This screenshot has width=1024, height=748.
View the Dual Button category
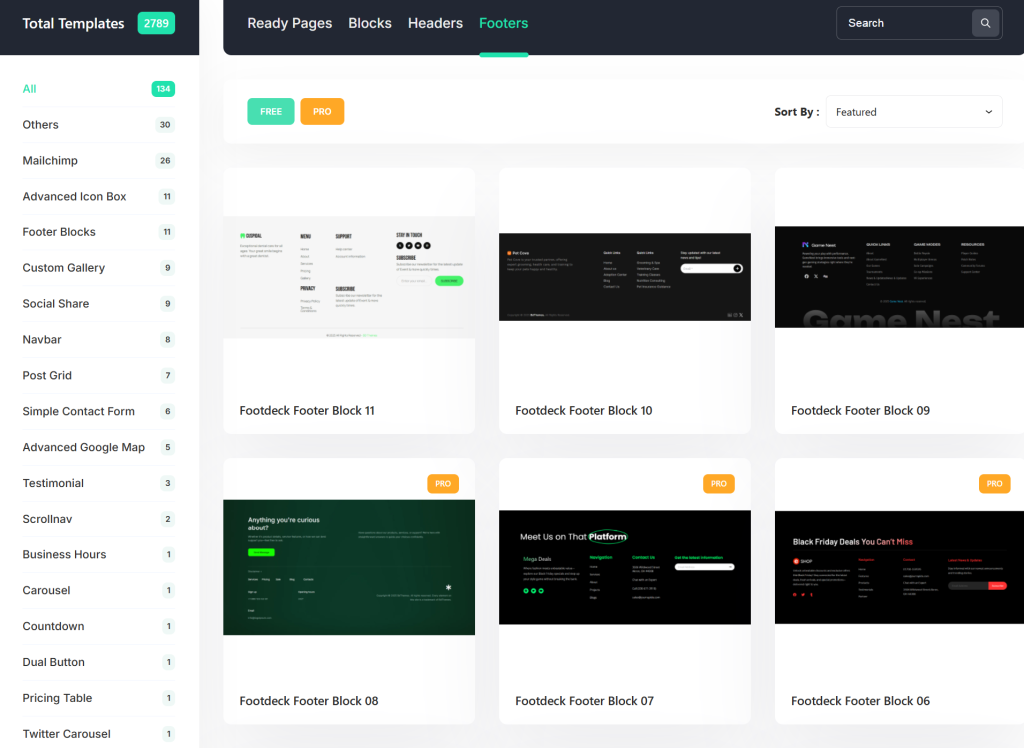(x=98, y=662)
